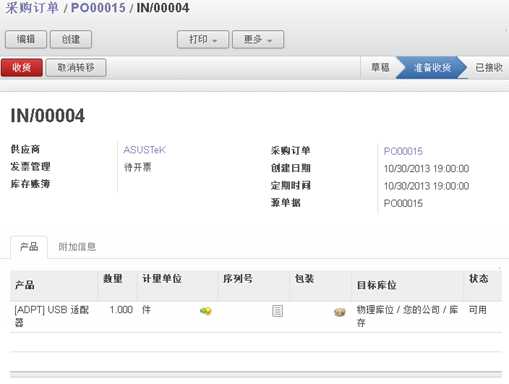Sort by the 产品 column header
This screenshot has width=509, height=384.
click(54, 285)
